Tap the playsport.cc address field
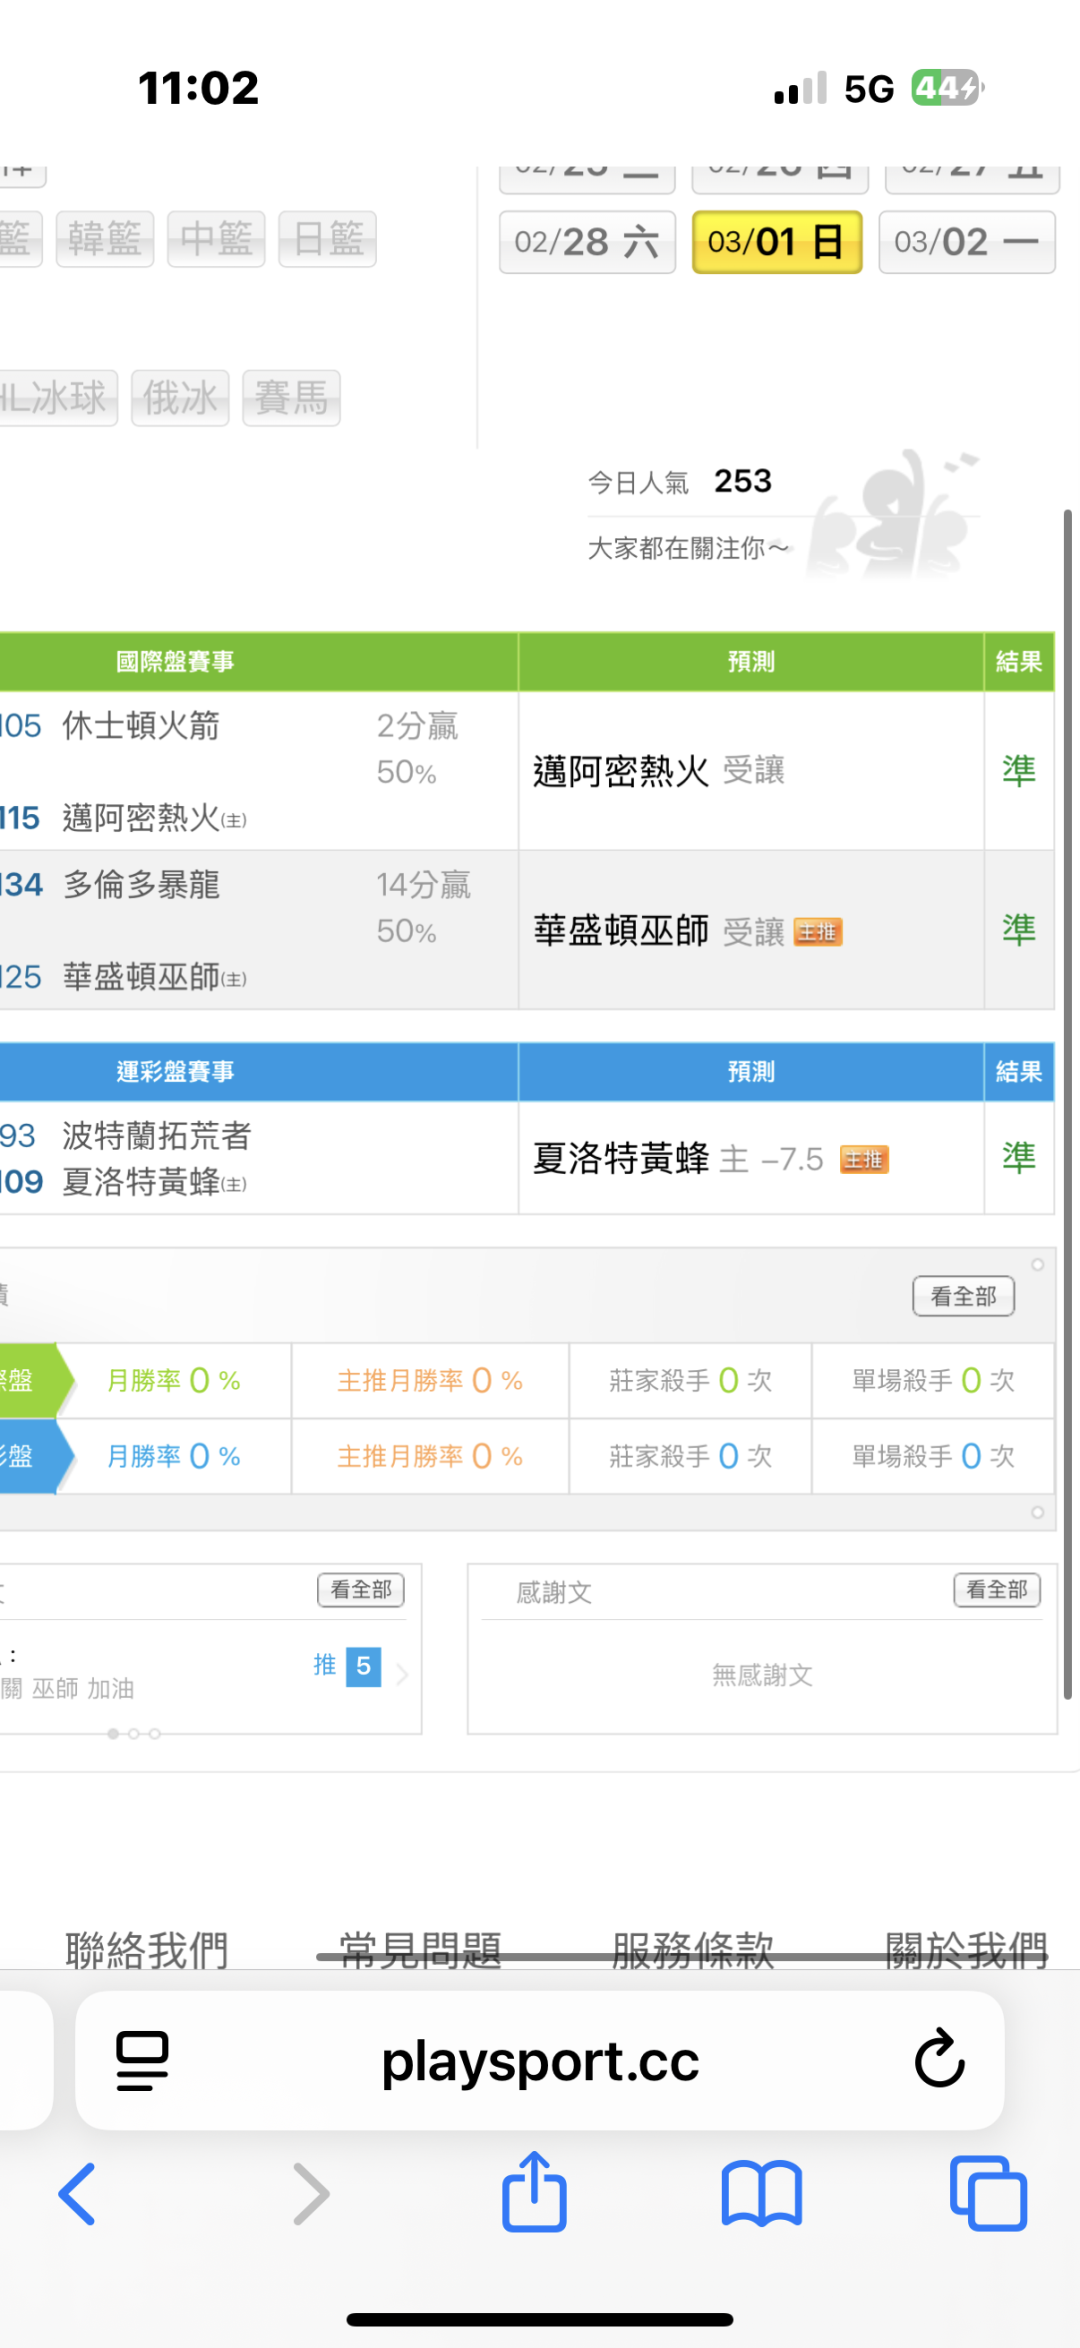The image size is (1080, 2348). 540,2061
